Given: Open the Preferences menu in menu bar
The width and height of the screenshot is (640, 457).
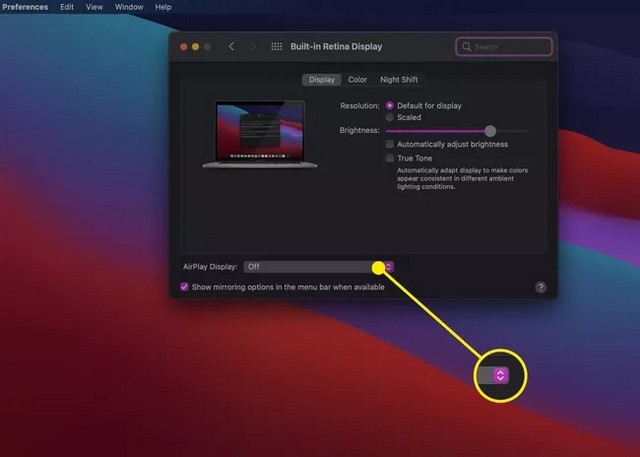Looking at the screenshot, I should click(24, 7).
